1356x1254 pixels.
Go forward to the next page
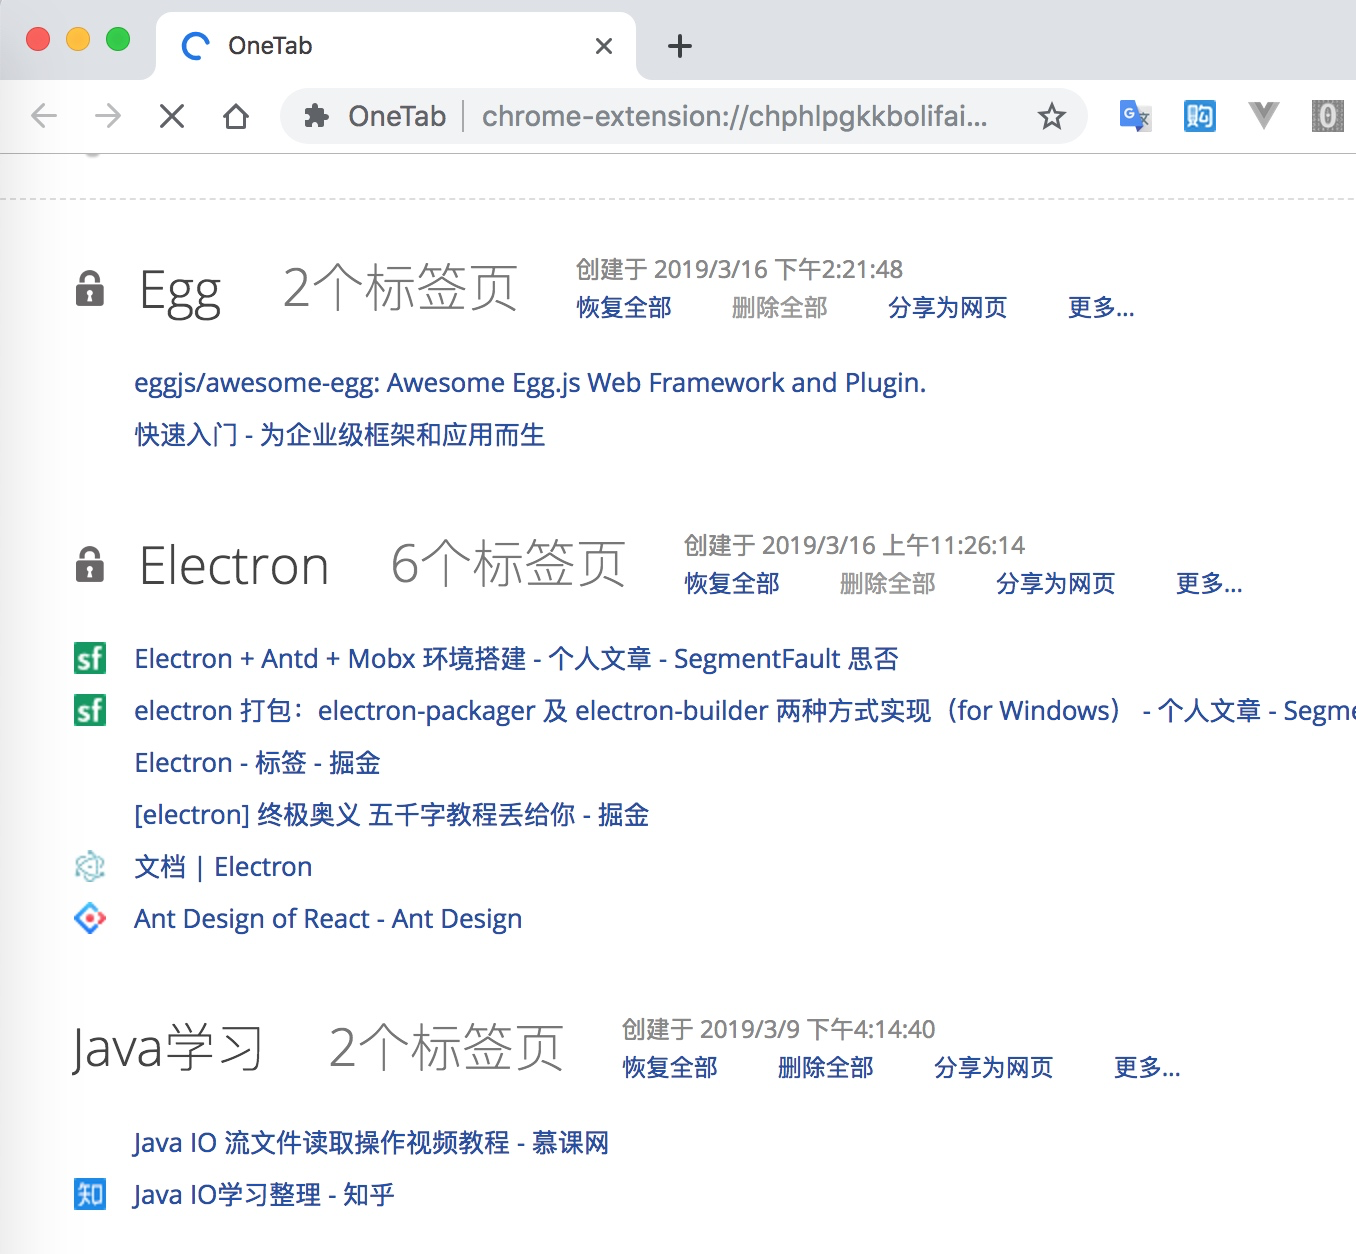pos(108,117)
